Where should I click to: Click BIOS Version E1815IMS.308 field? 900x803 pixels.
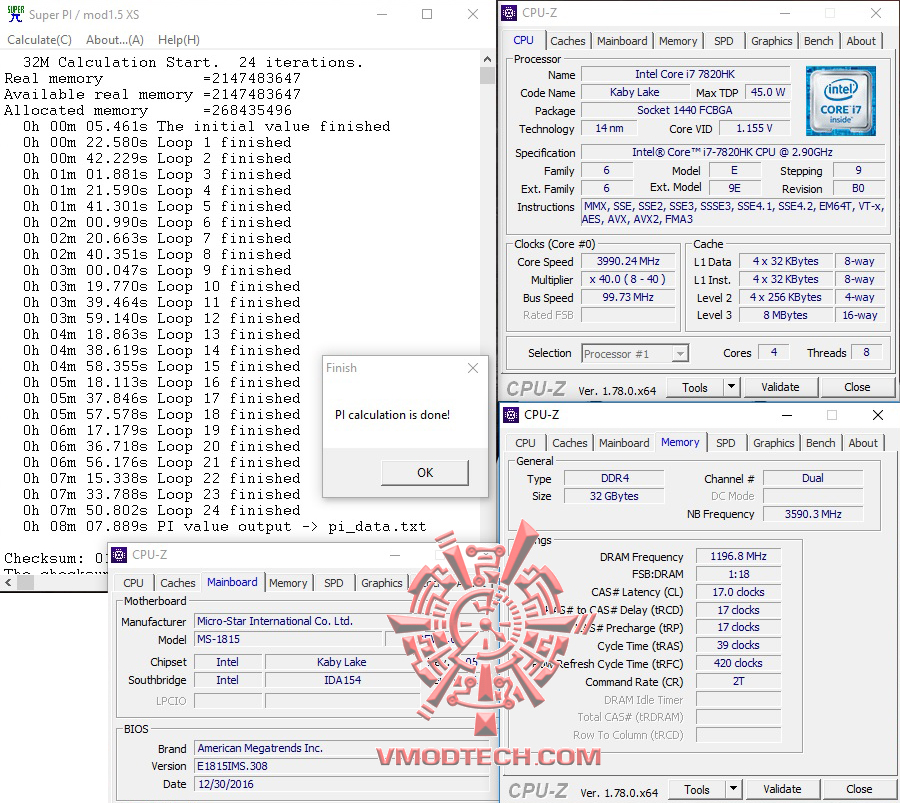[342, 766]
